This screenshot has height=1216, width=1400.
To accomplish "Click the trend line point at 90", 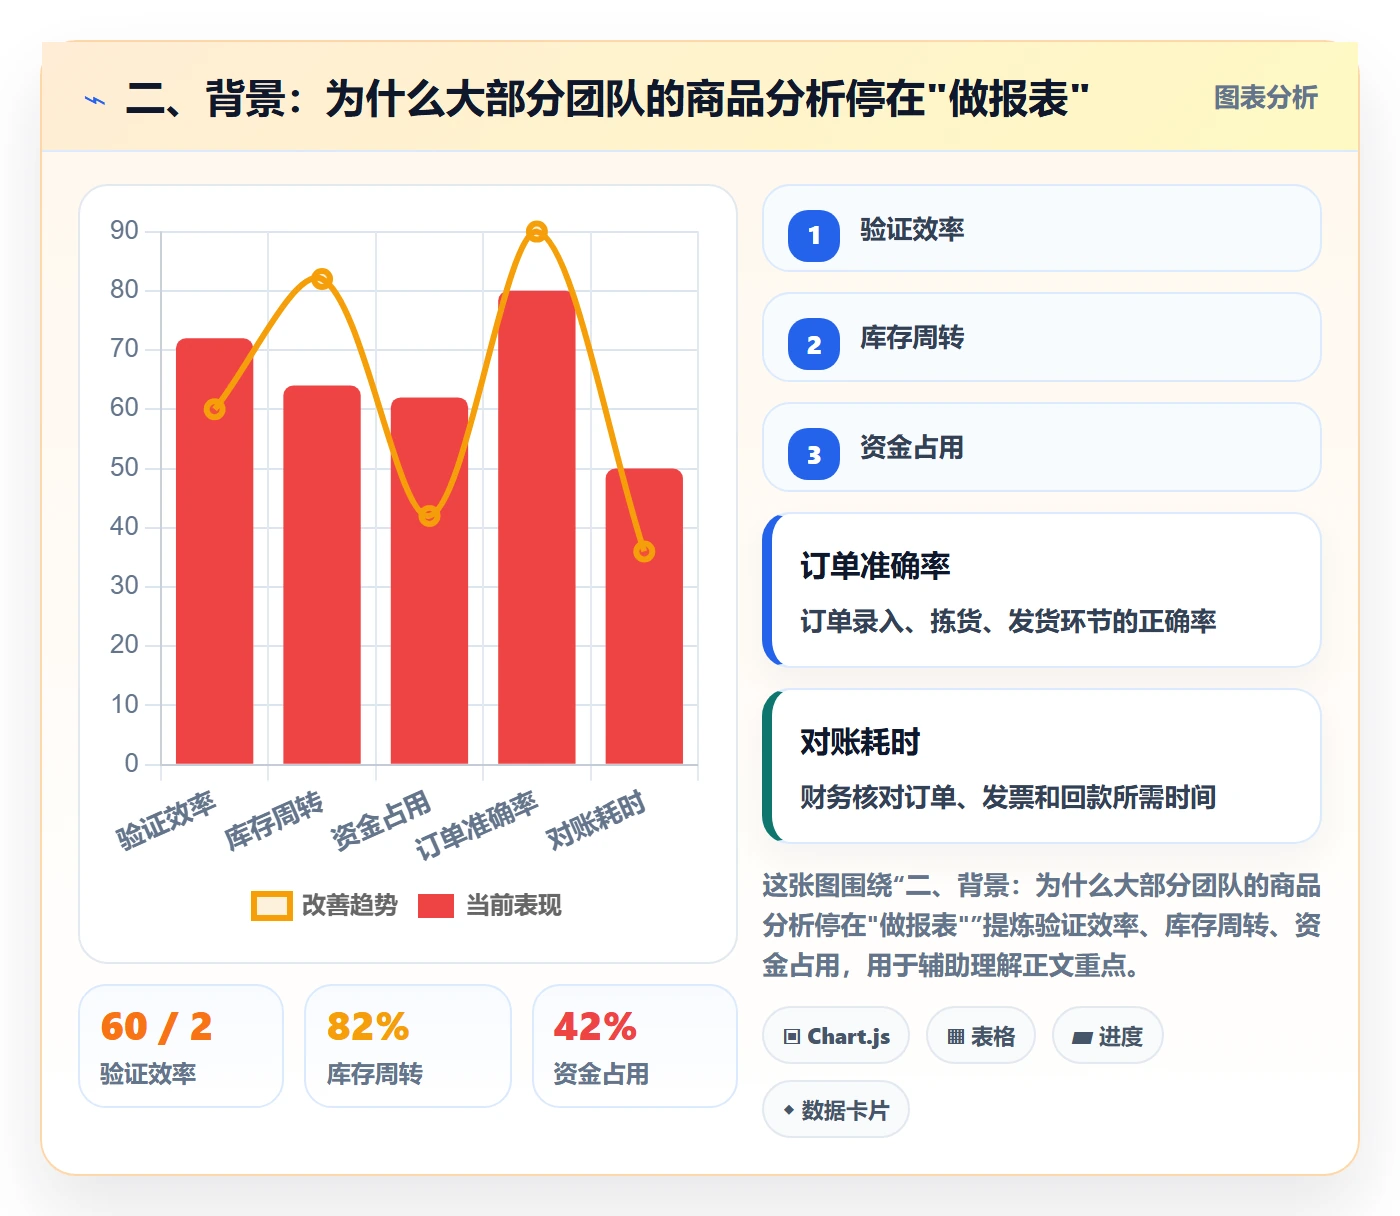I will [x=537, y=232].
